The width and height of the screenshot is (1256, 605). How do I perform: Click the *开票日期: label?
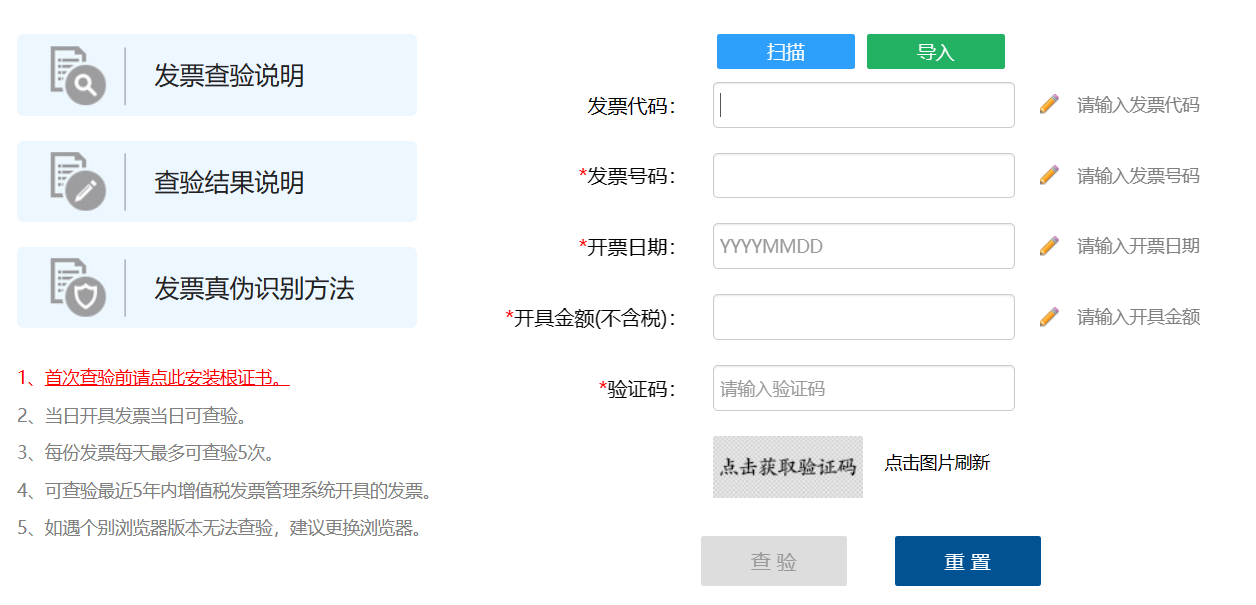point(627,247)
